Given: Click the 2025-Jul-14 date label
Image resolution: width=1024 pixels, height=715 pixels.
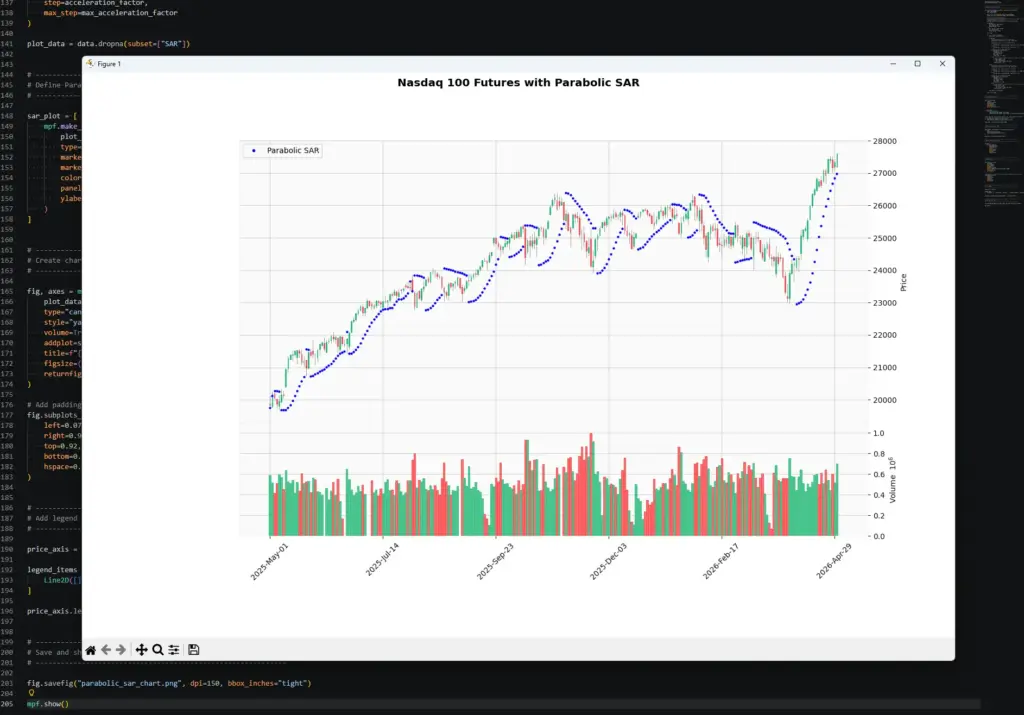Looking at the screenshot, I should 382,560.
